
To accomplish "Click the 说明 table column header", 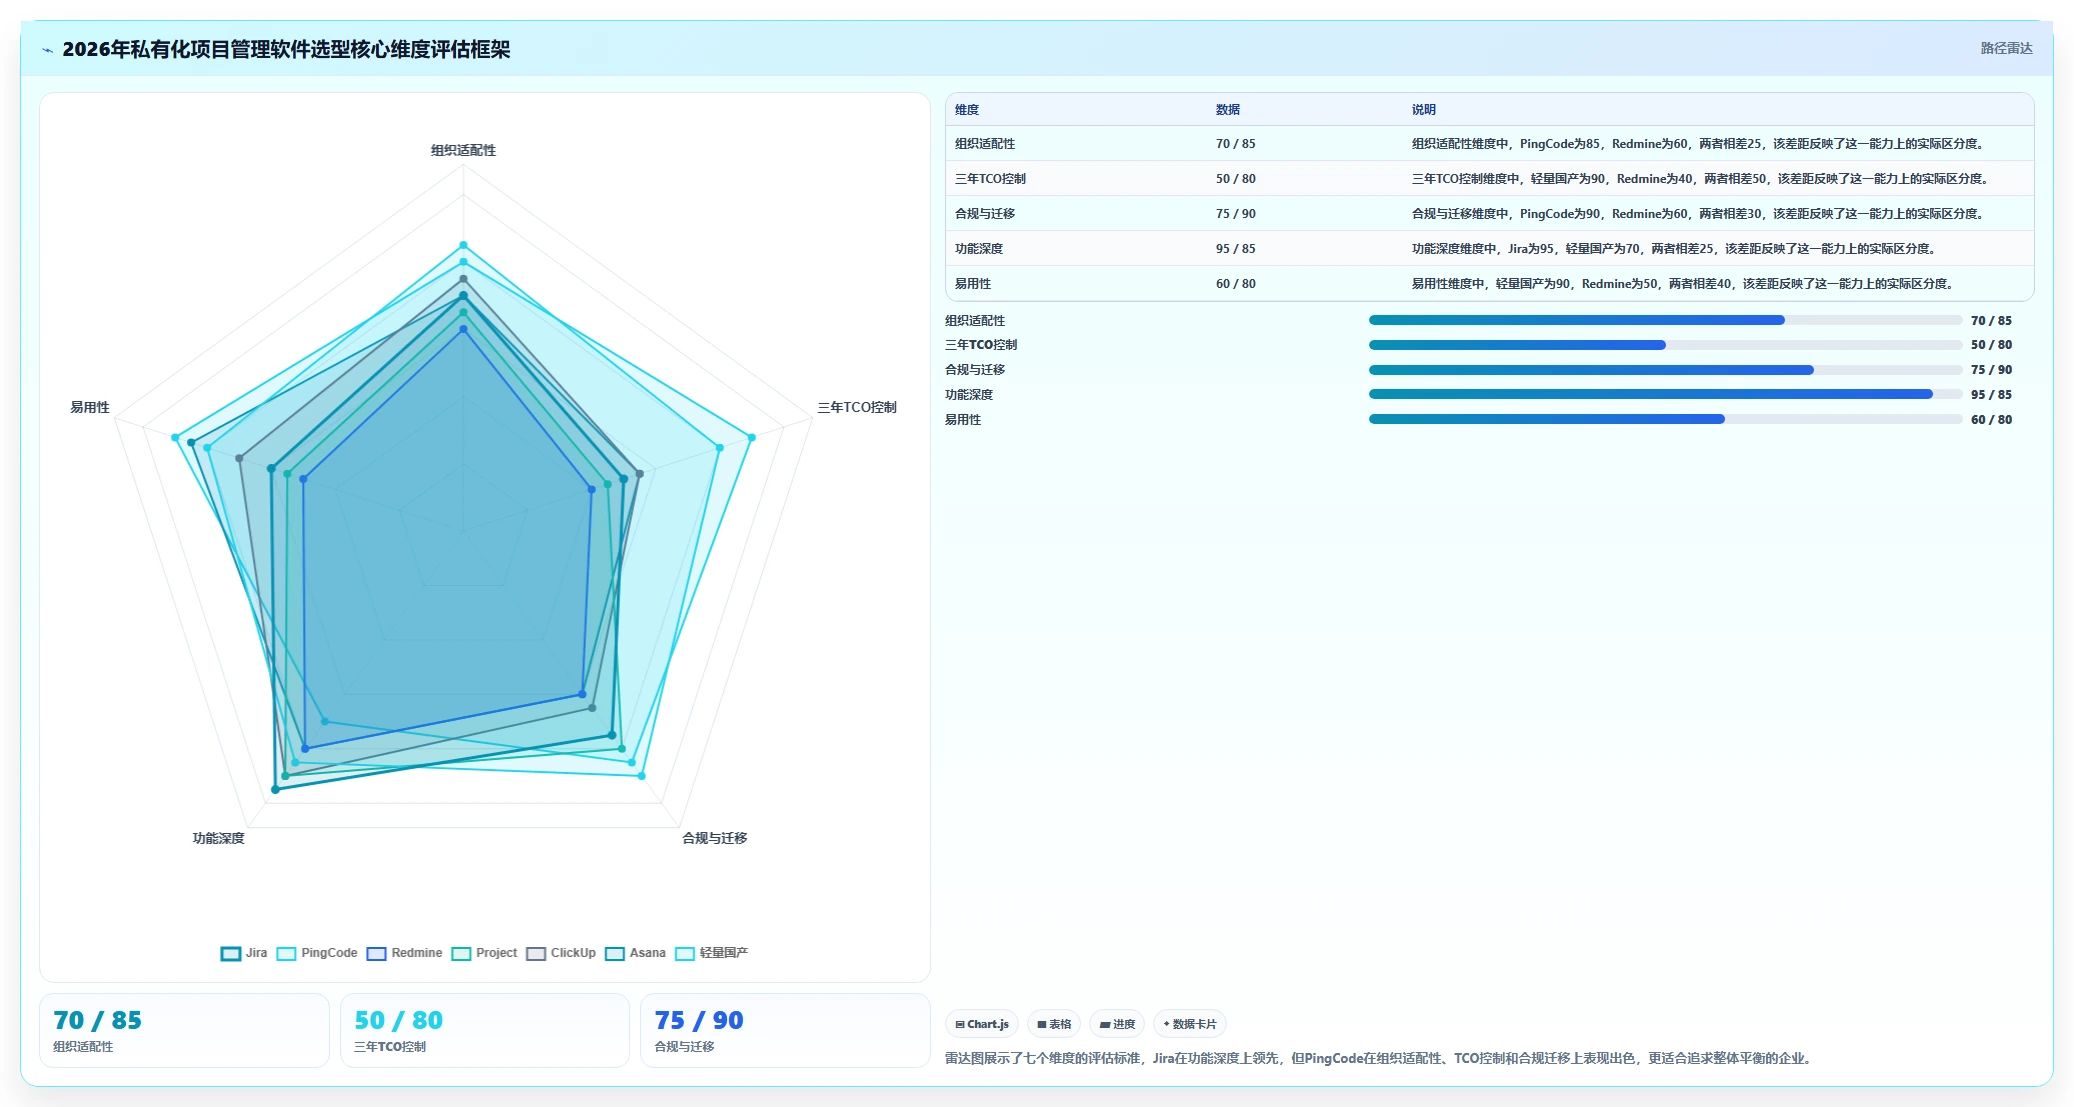I will pyautogui.click(x=1424, y=110).
